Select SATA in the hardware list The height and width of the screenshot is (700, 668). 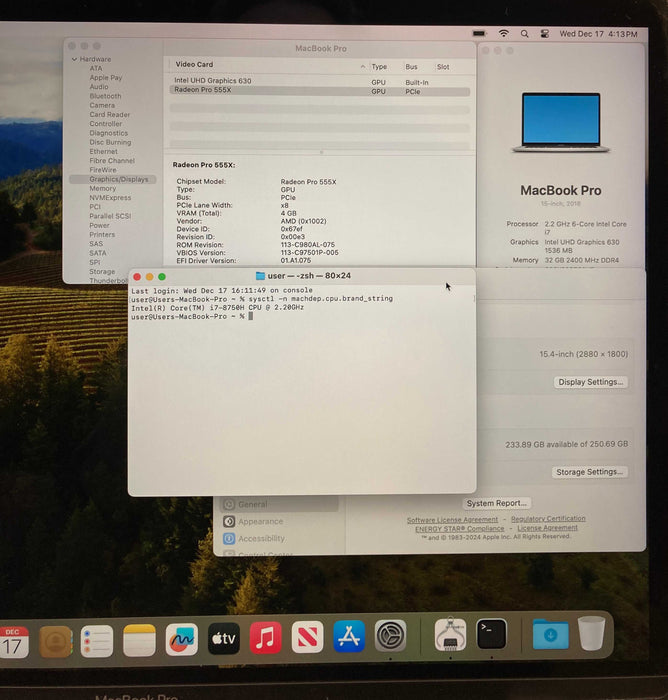click(98, 253)
